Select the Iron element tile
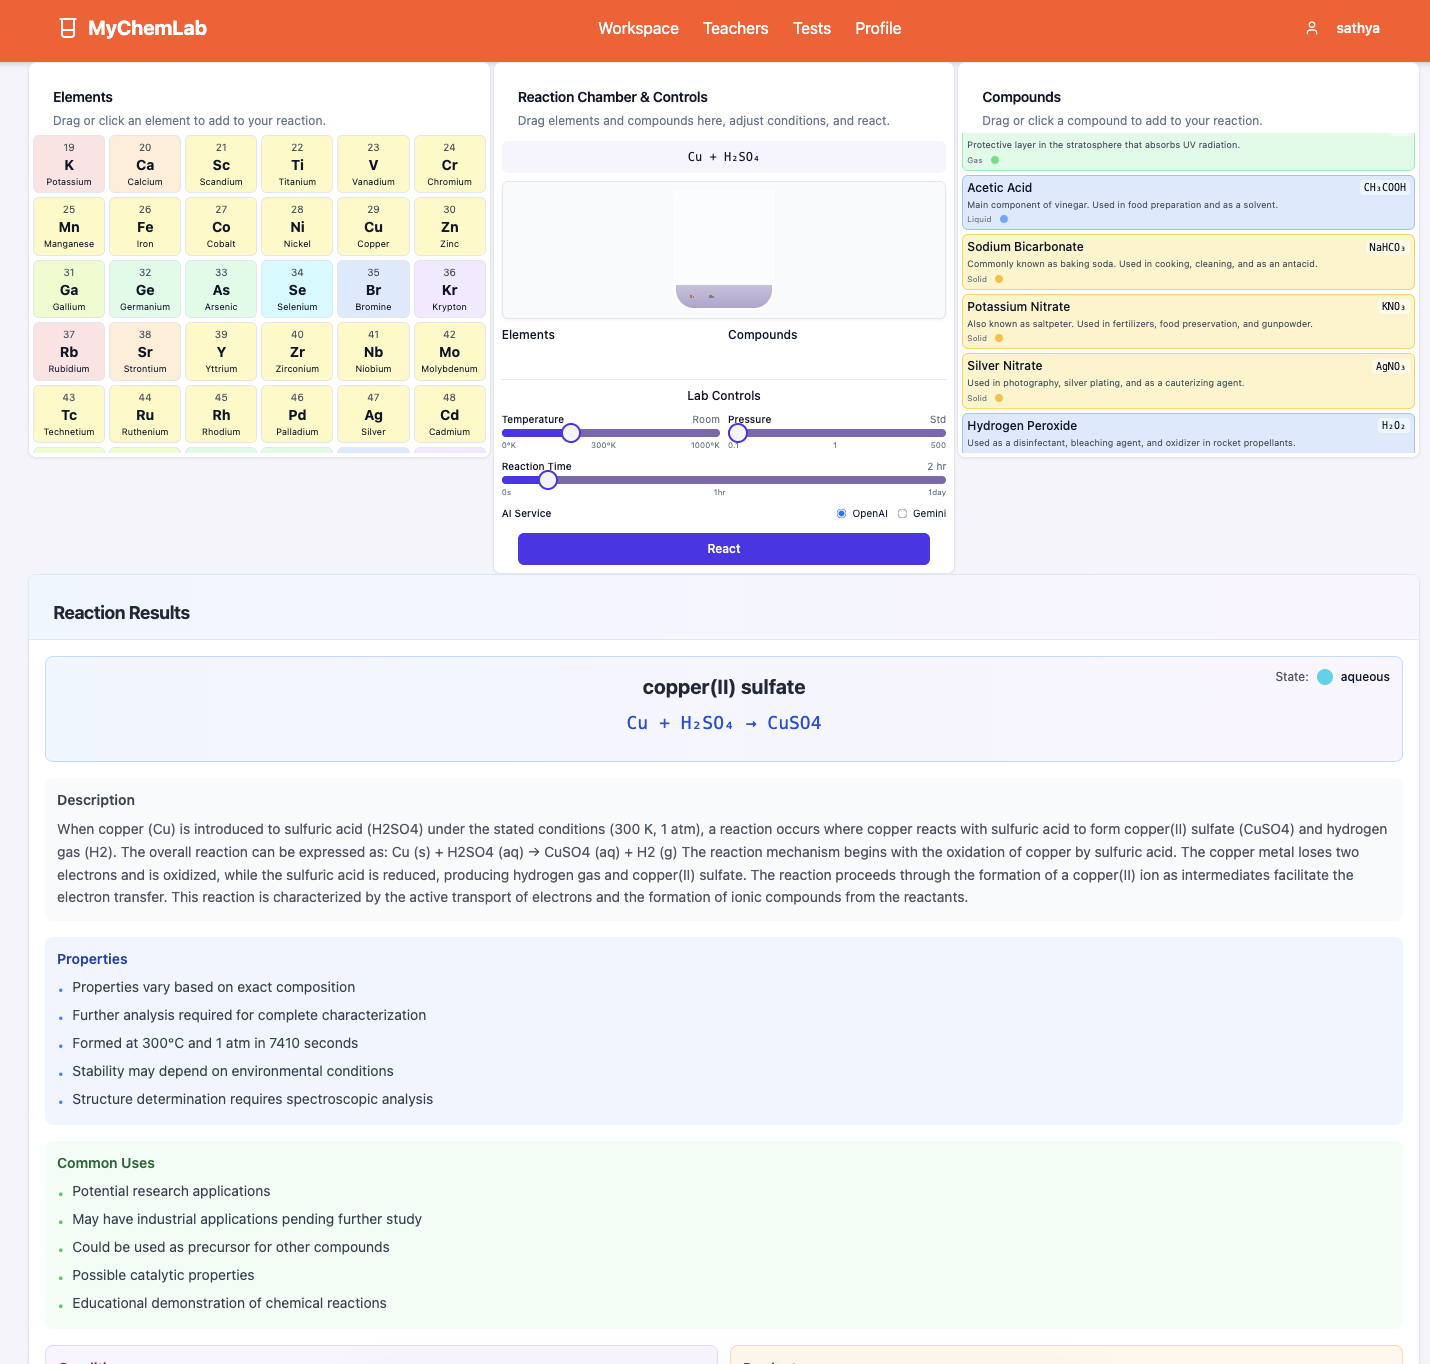Image resolution: width=1430 pixels, height=1364 pixels. coord(145,226)
